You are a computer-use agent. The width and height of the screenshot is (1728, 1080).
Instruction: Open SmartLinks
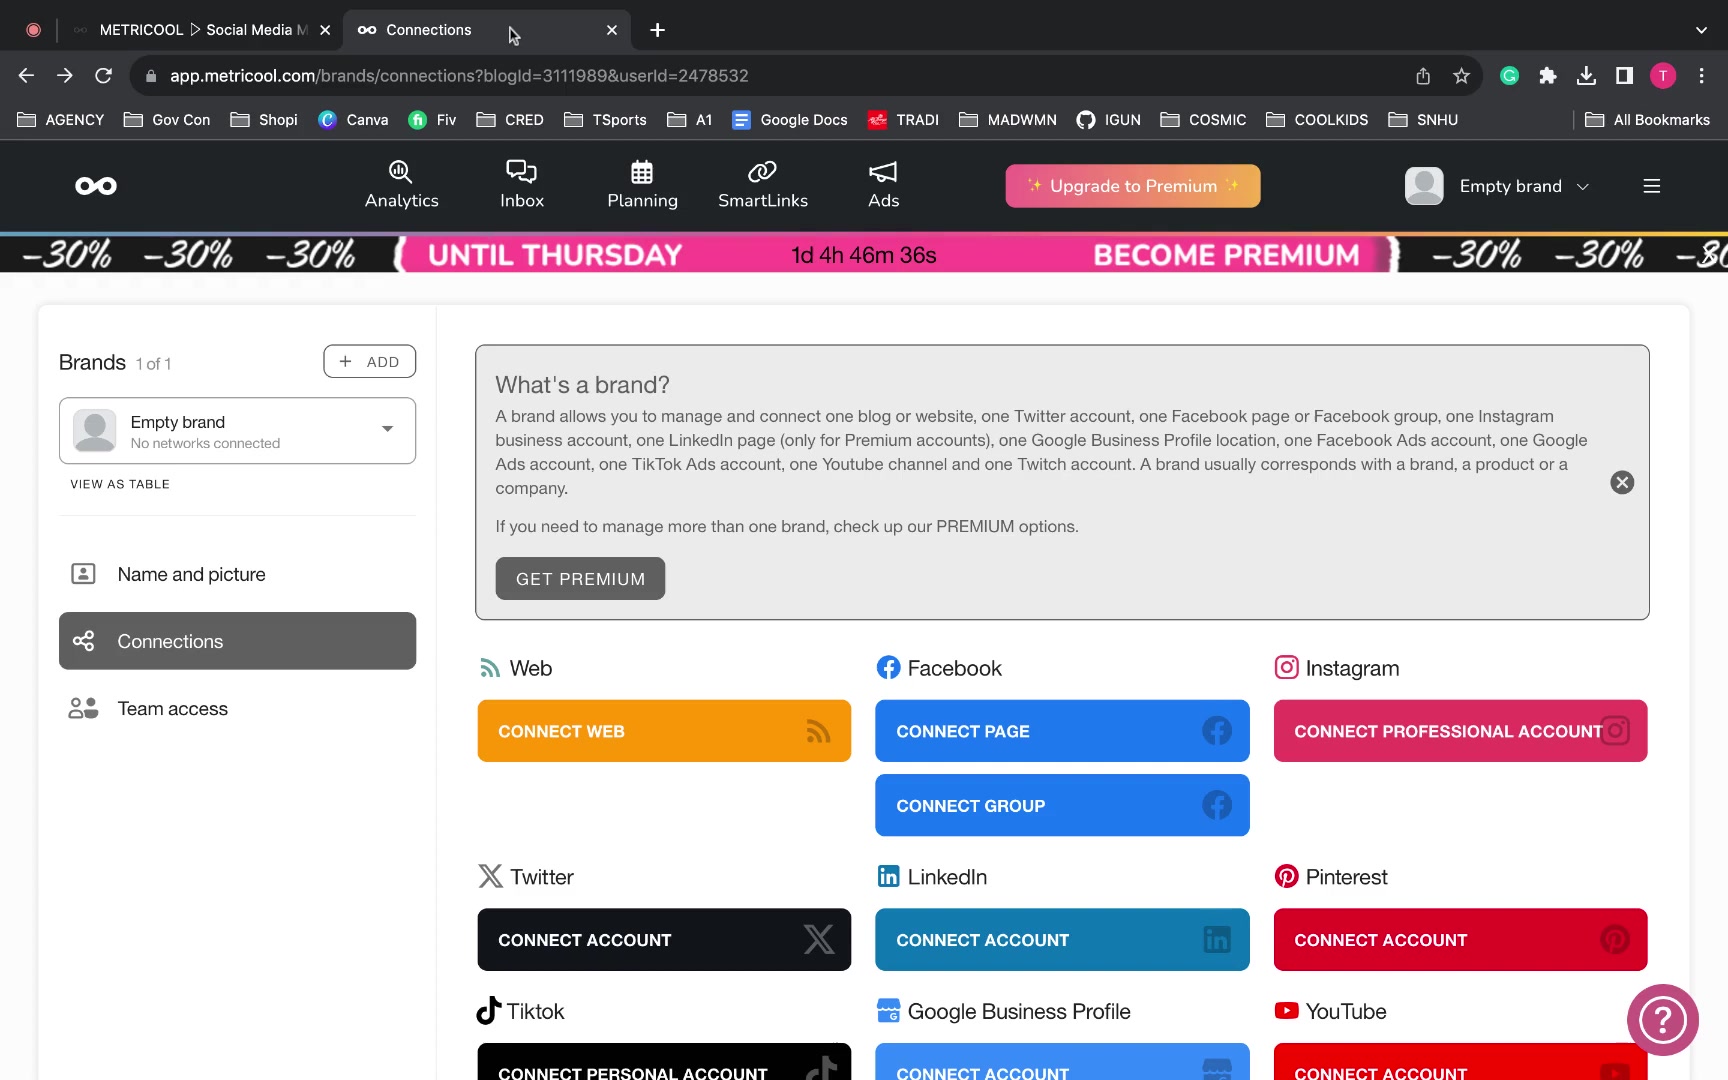pyautogui.click(x=763, y=185)
